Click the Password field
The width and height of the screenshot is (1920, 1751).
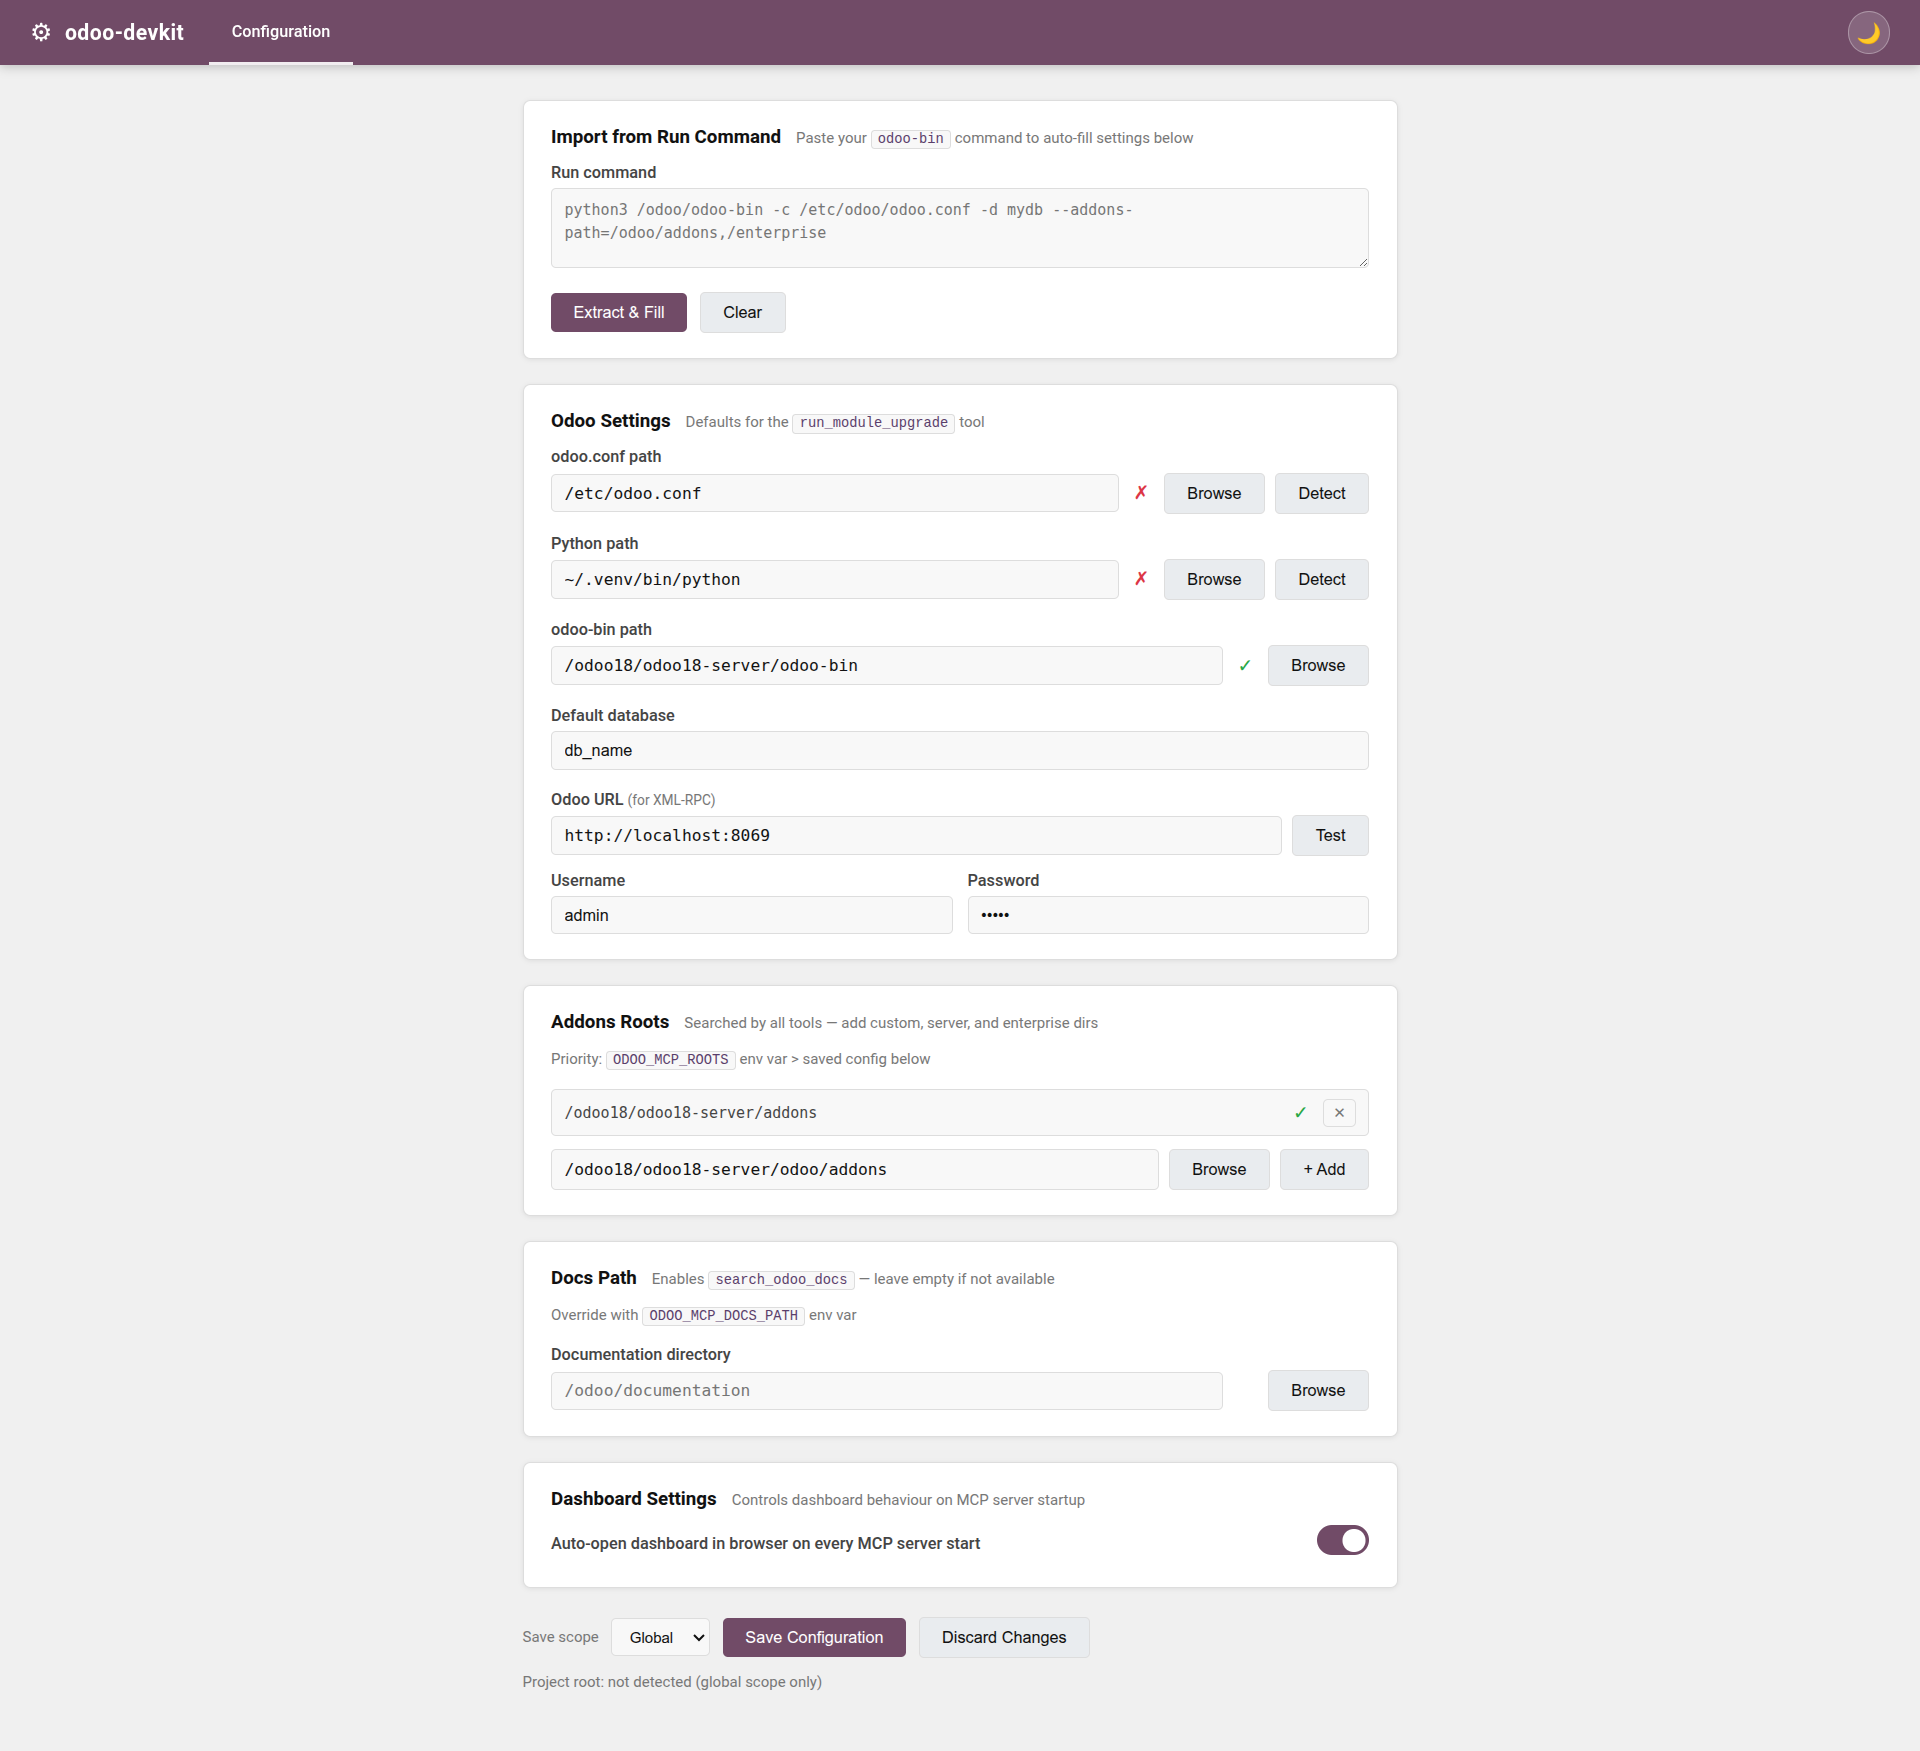tap(1167, 915)
